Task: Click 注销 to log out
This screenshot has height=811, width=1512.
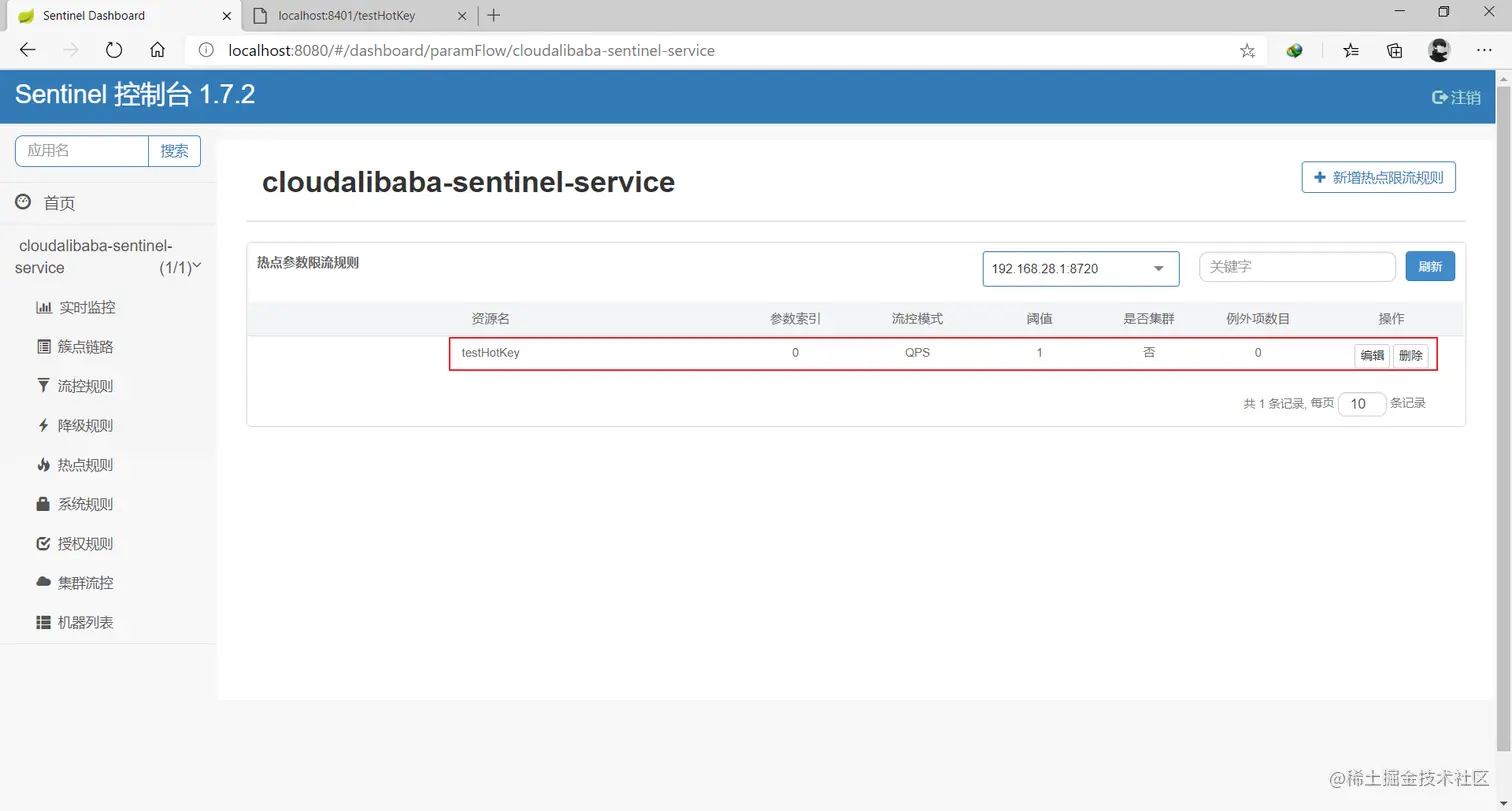Action: click(1456, 97)
